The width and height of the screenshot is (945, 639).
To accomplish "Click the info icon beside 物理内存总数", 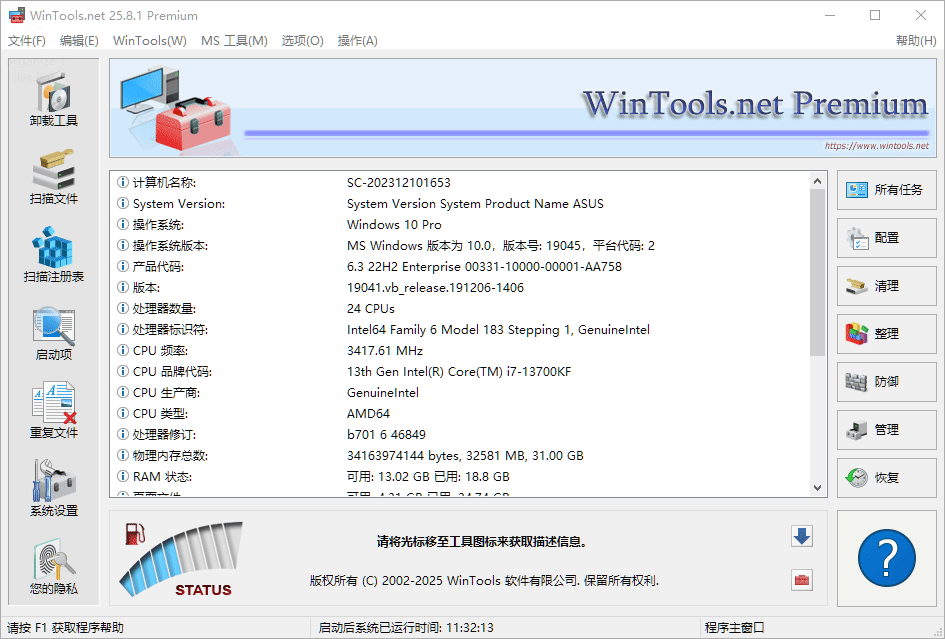I will 123,455.
